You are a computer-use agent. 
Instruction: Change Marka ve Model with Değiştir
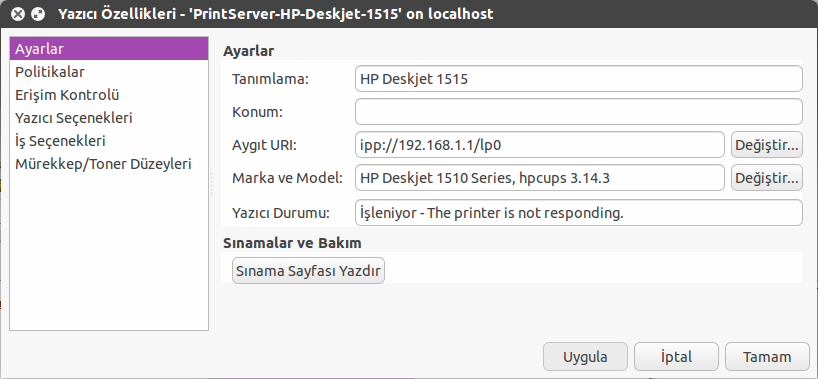click(767, 178)
